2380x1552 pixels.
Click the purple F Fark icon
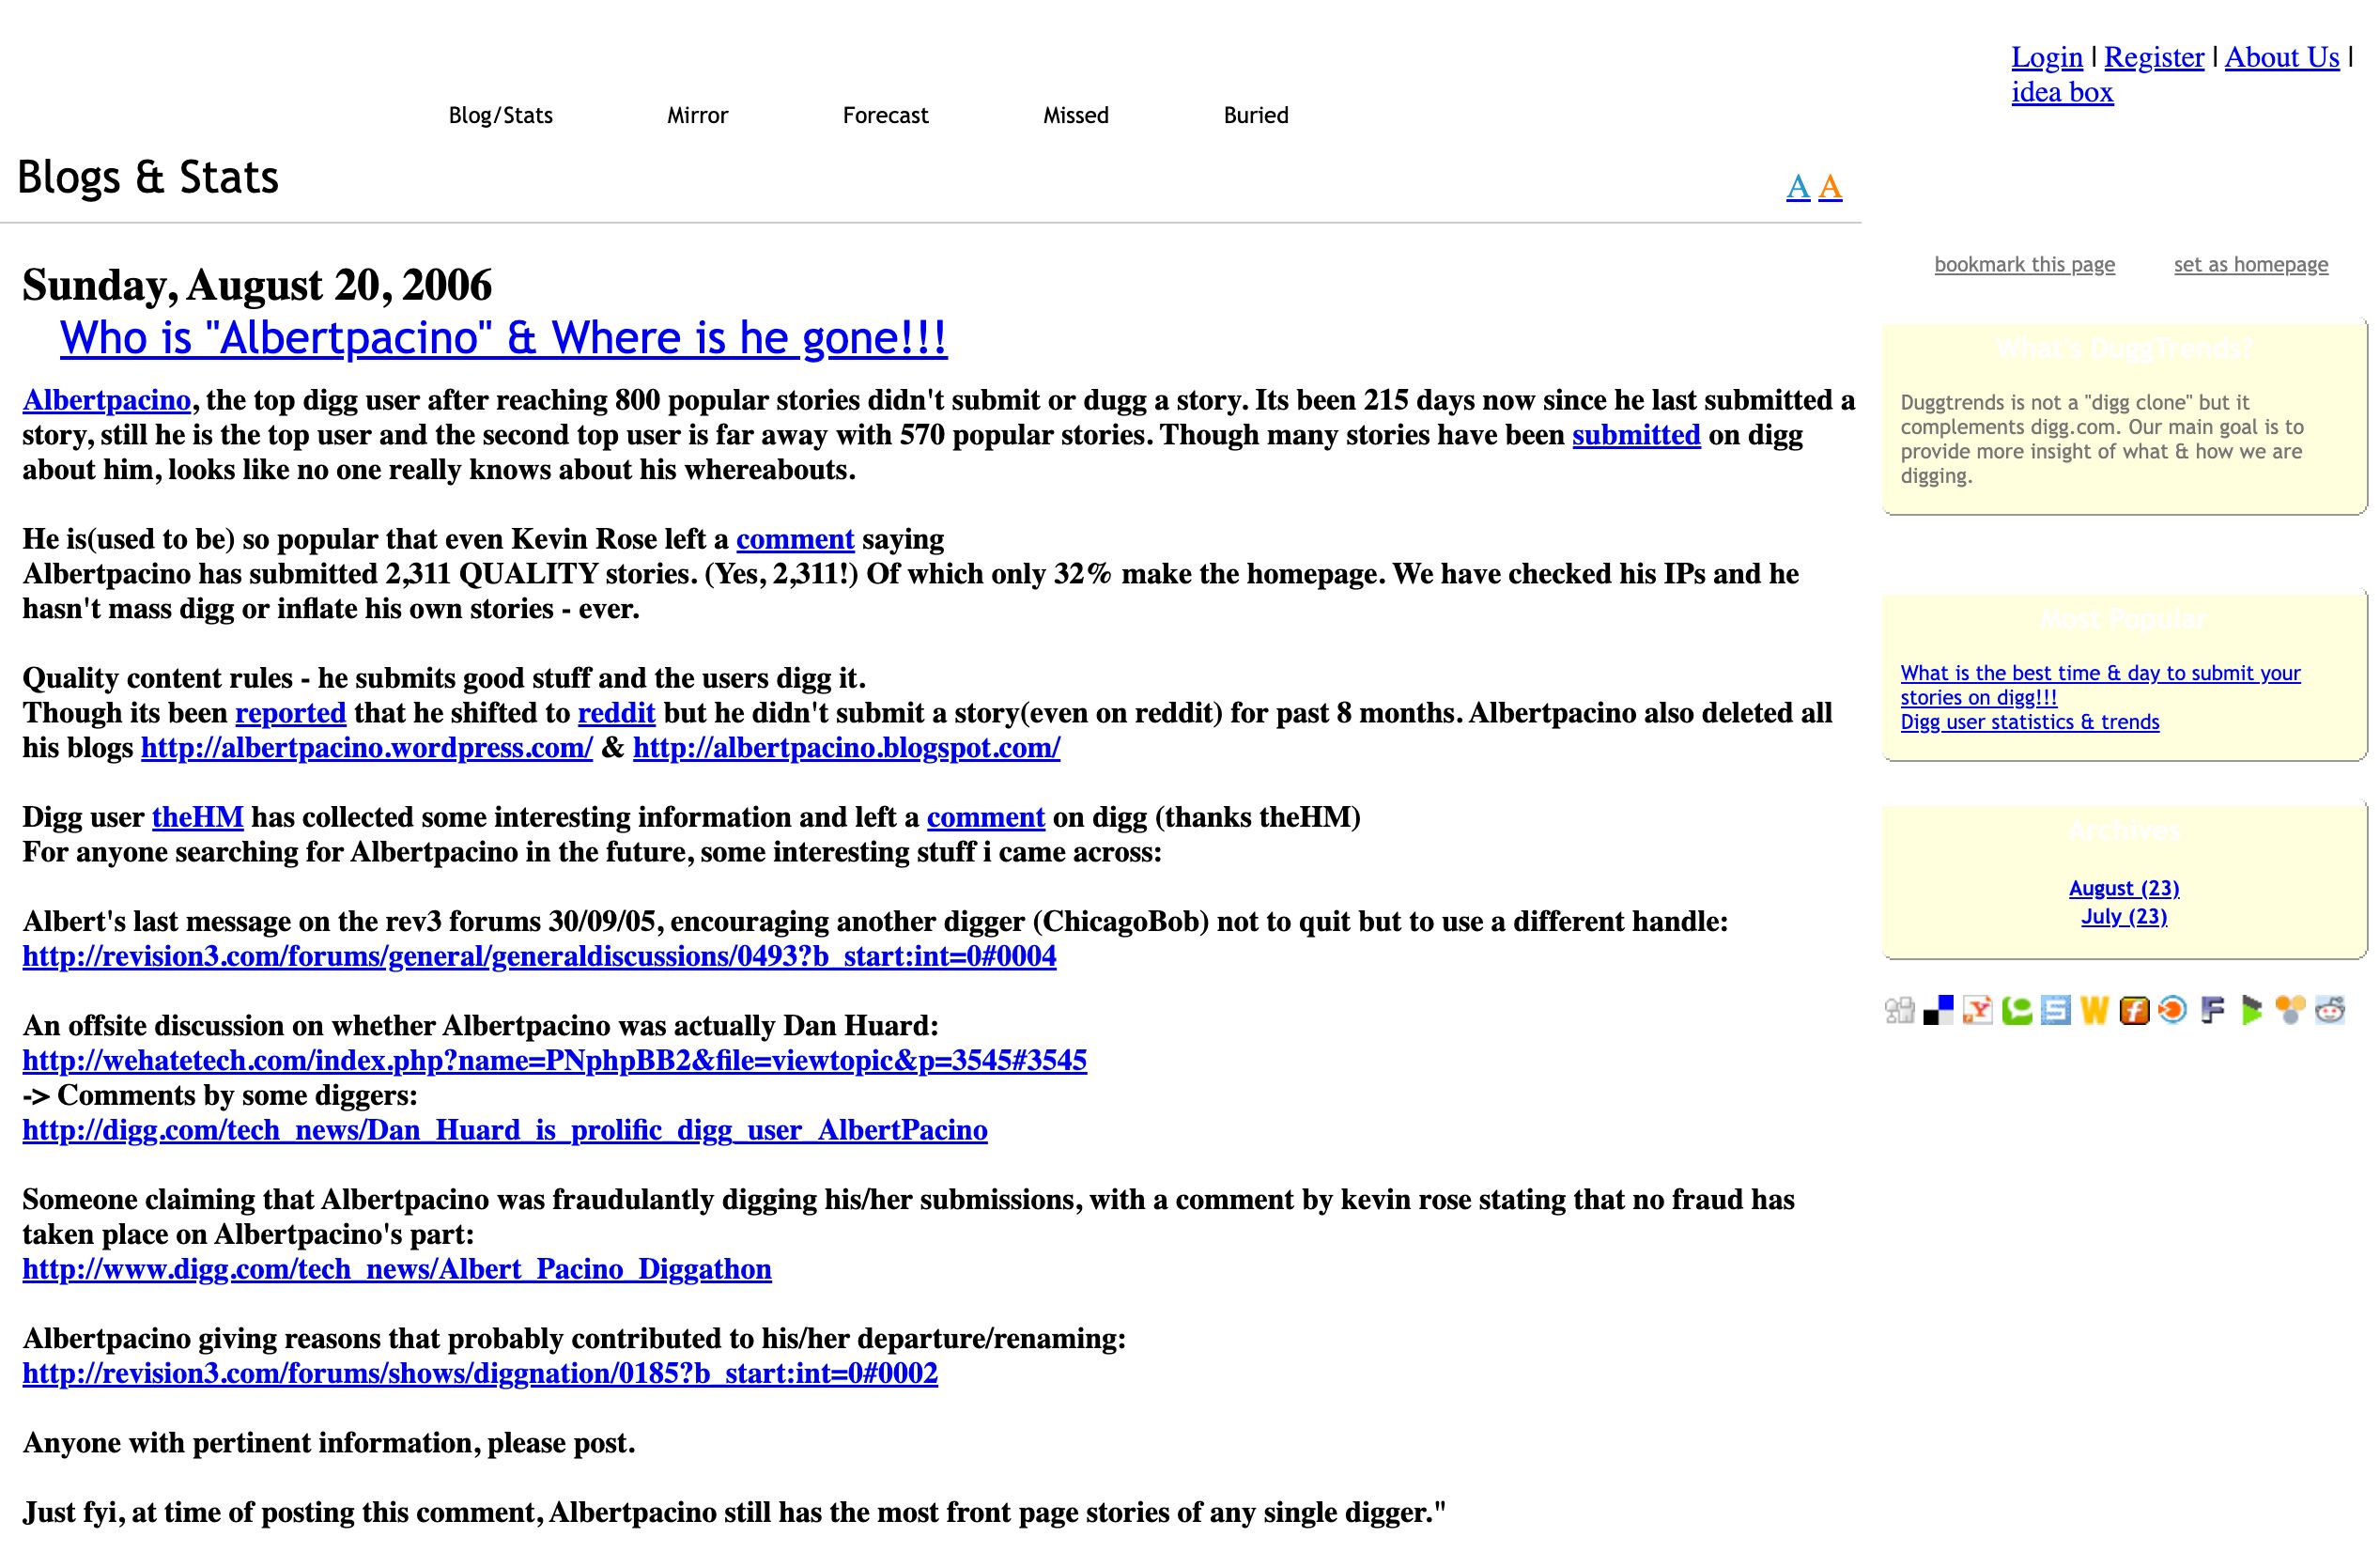2212,1011
